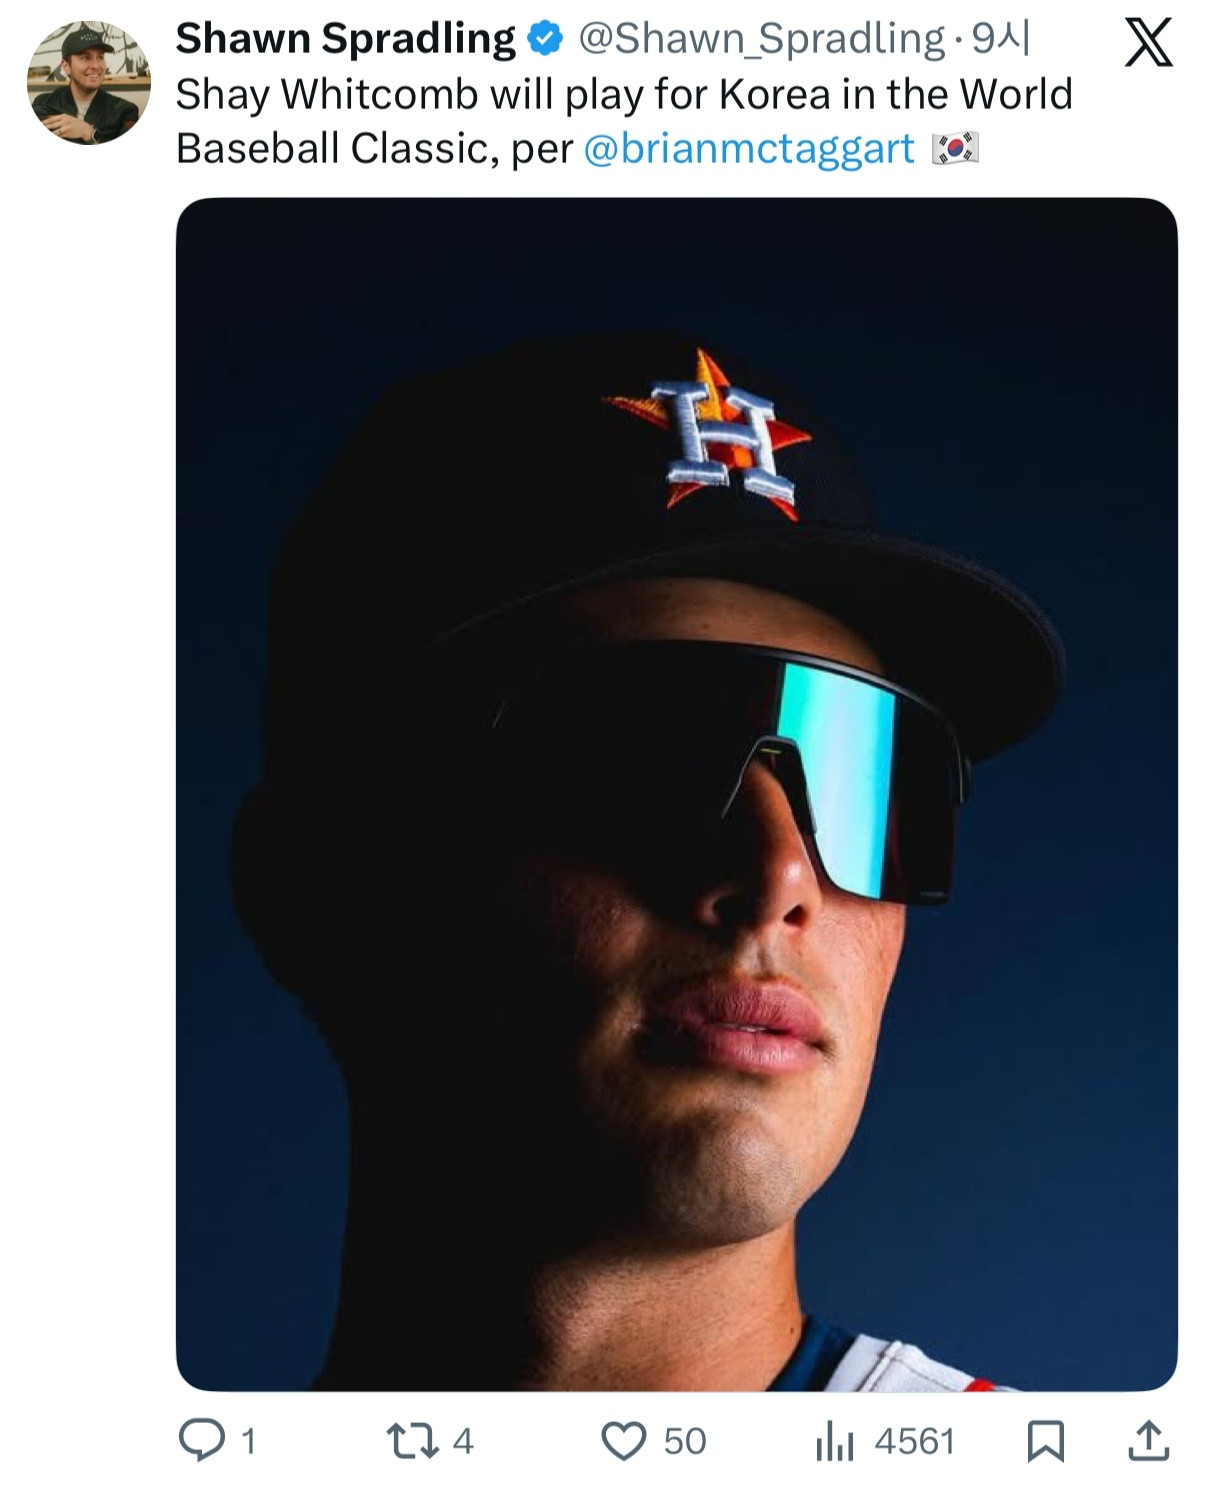1206x1506 pixels.
Task: Enlarge the Astros player photo
Action: click(676, 793)
